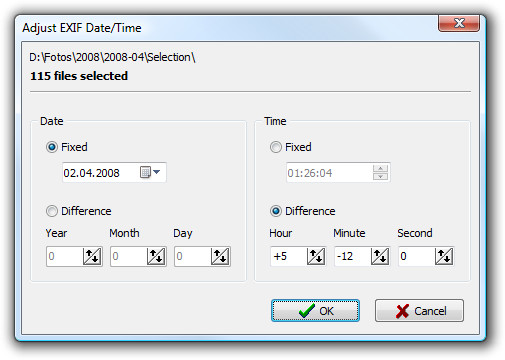Click the Year difference spinner icon
The width and height of the screenshot is (505, 360).
click(92, 256)
